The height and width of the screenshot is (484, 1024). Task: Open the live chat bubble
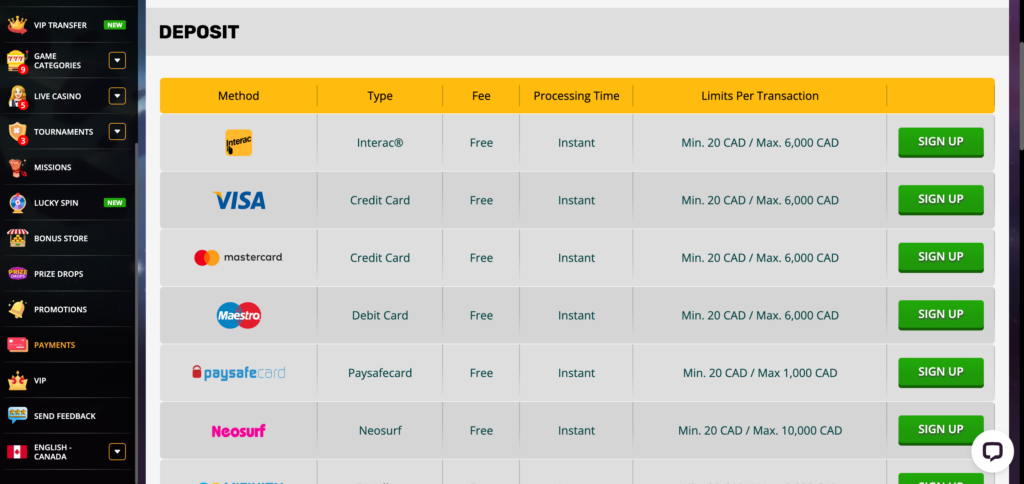[991, 451]
